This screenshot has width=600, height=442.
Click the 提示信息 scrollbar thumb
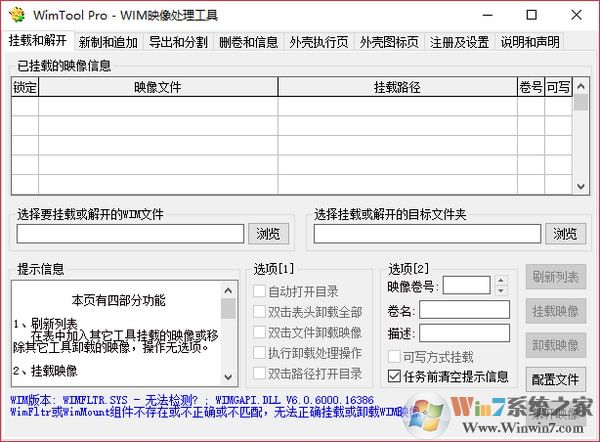click(228, 309)
